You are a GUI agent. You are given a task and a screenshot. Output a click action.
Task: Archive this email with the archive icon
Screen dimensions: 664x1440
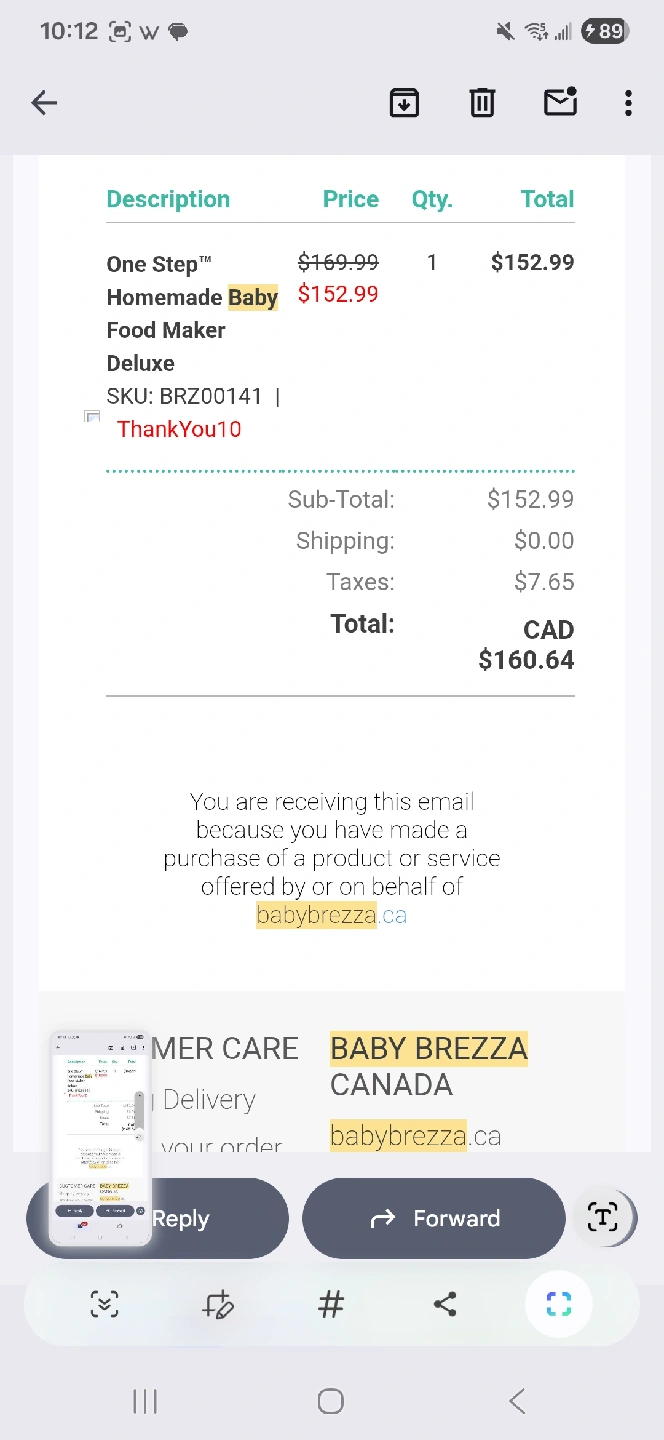[x=404, y=102]
